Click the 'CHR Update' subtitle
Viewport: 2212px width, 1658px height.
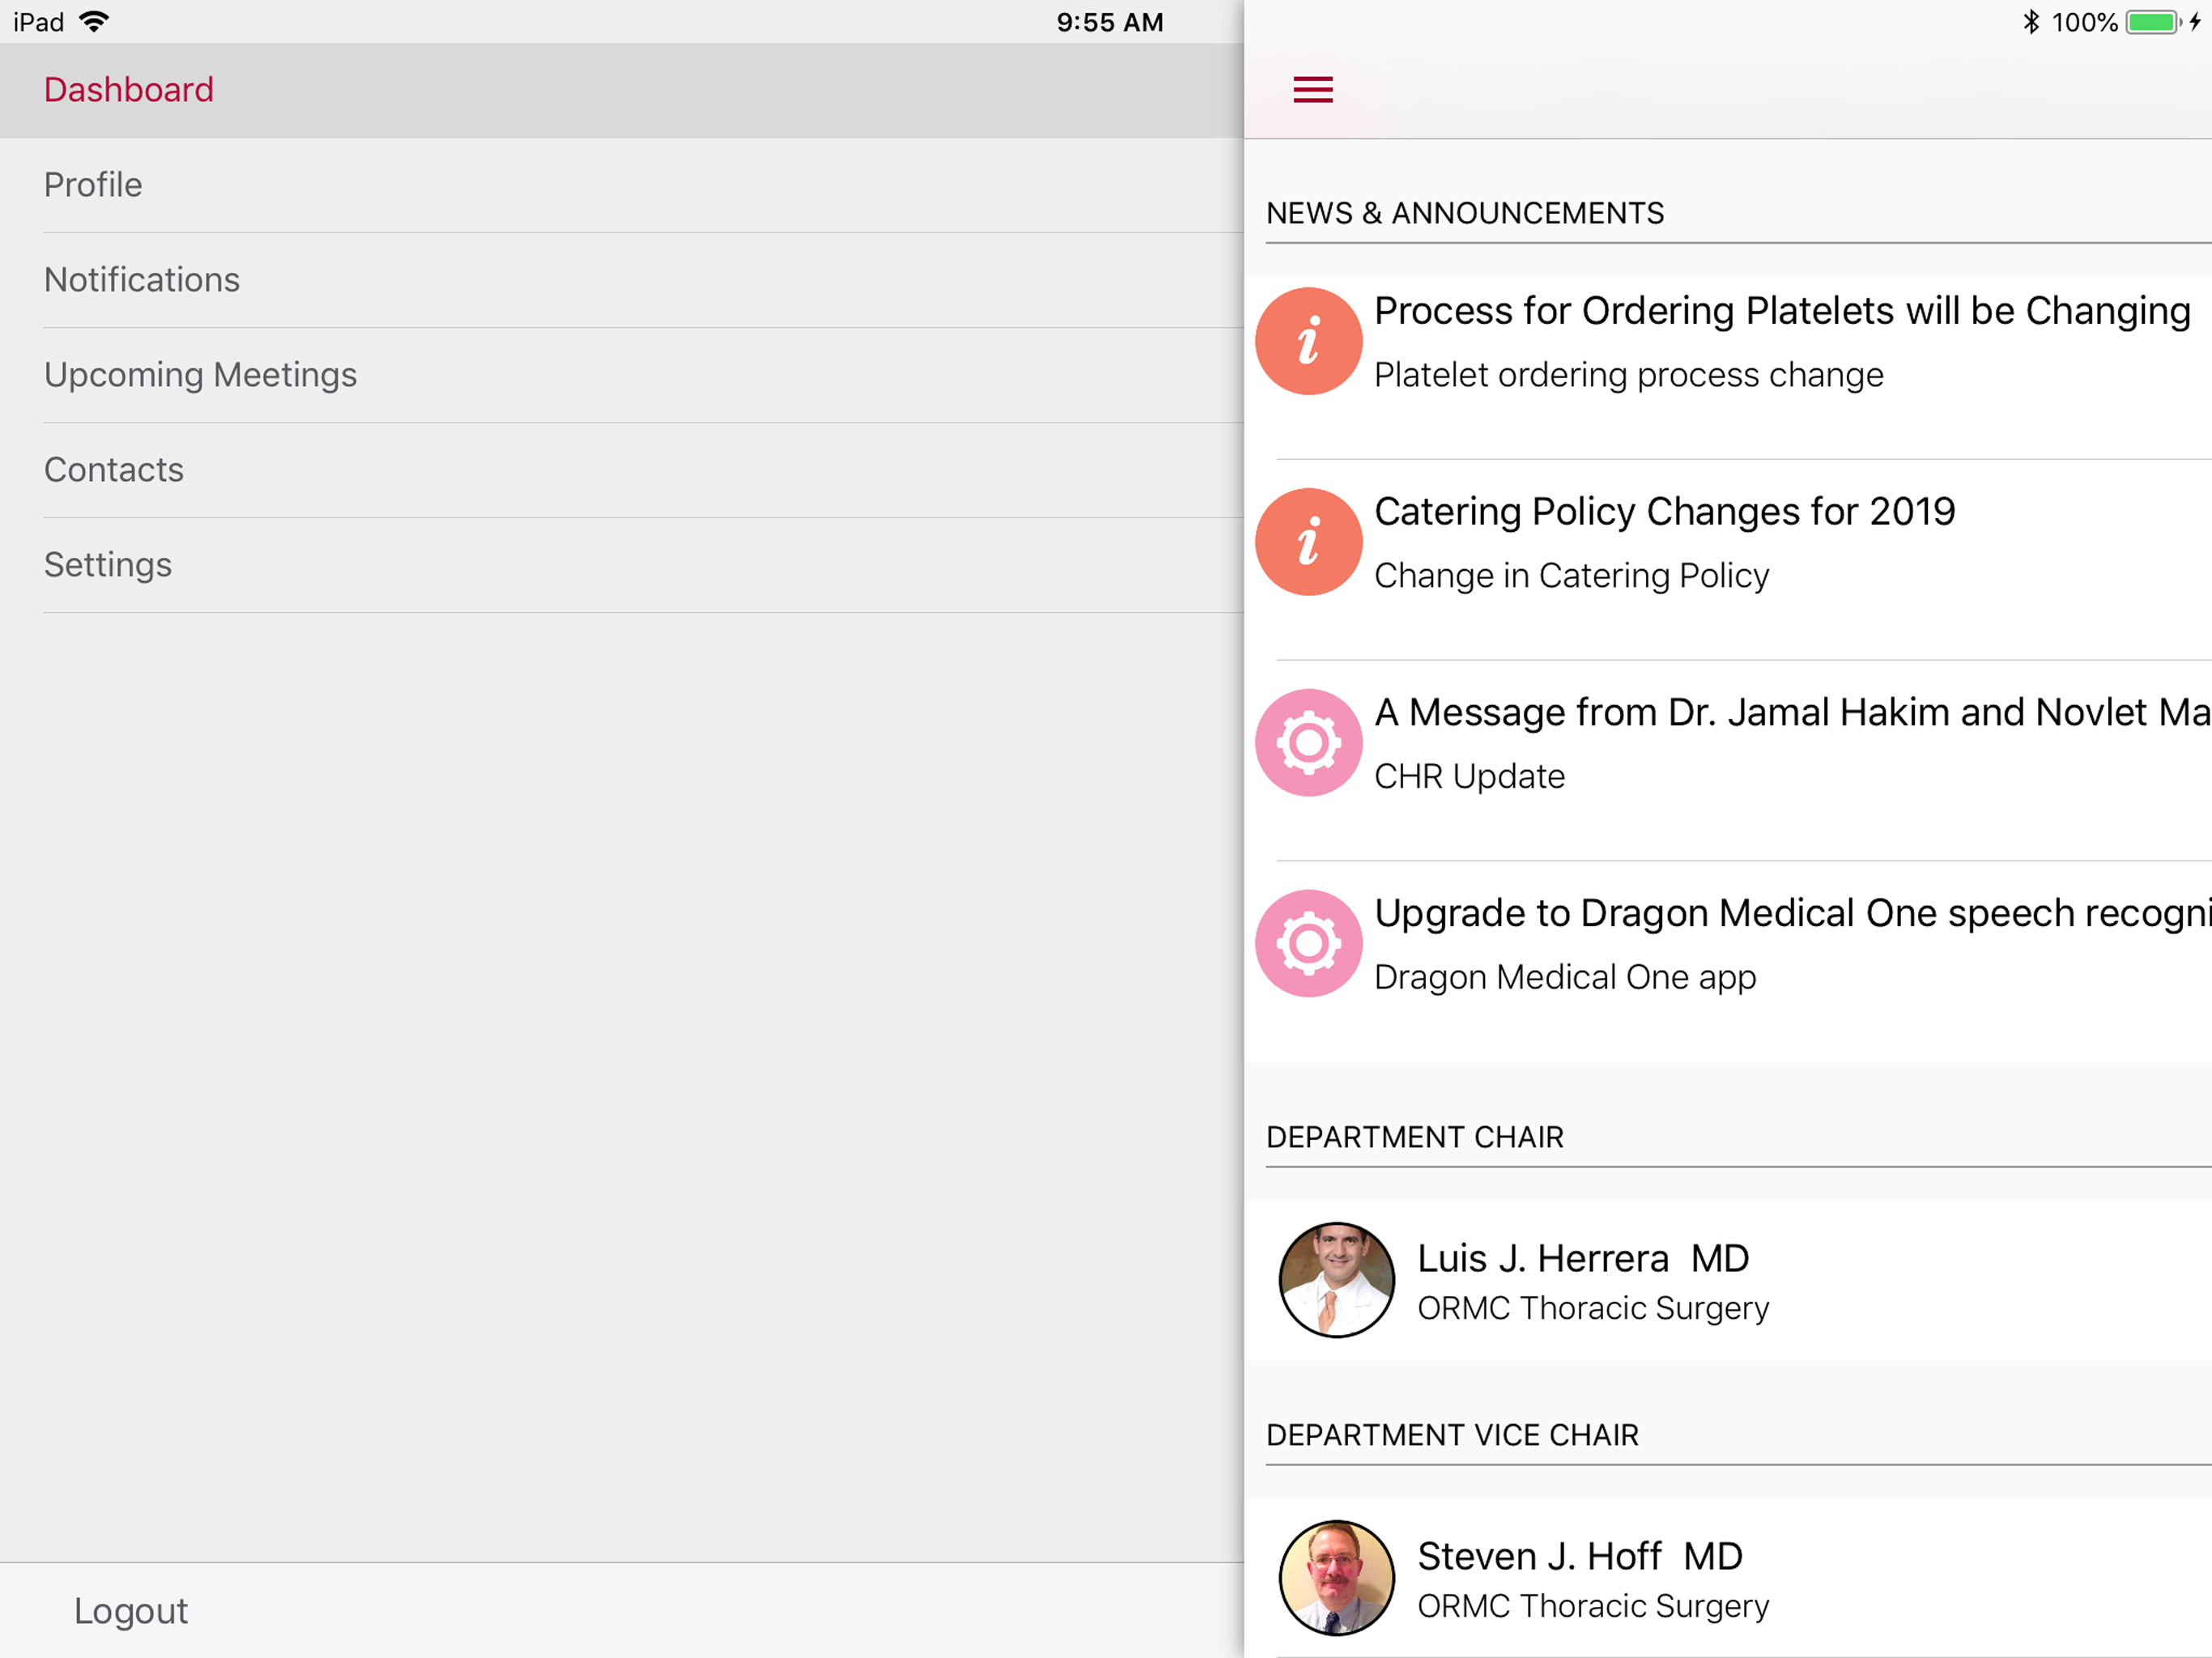pyautogui.click(x=1469, y=777)
